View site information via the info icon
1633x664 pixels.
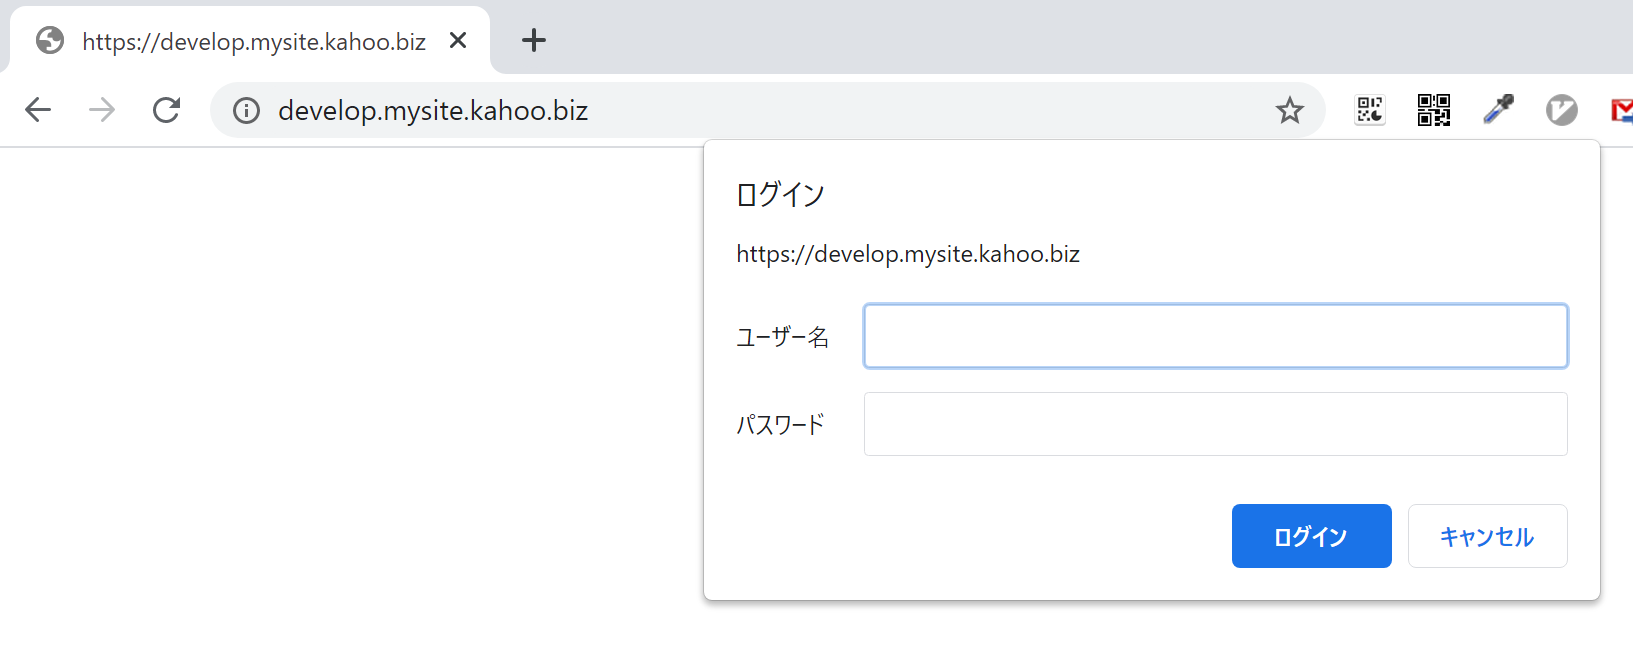246,110
